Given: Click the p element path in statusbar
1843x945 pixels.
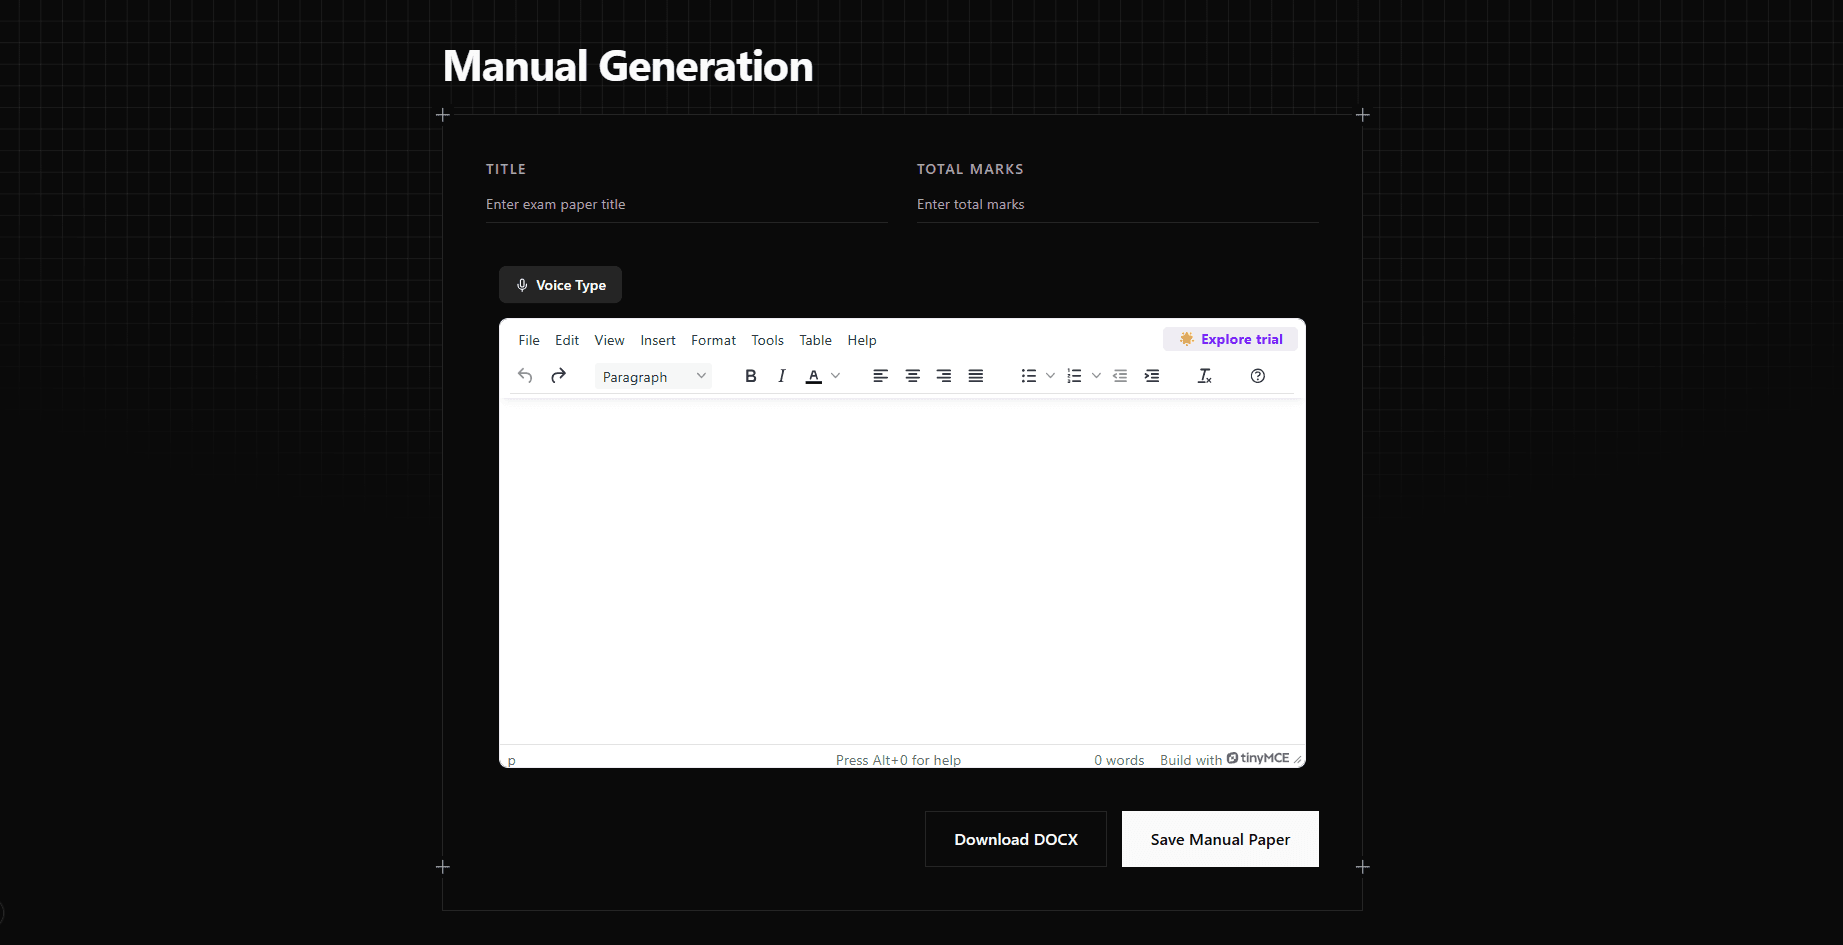Looking at the screenshot, I should click(x=512, y=760).
